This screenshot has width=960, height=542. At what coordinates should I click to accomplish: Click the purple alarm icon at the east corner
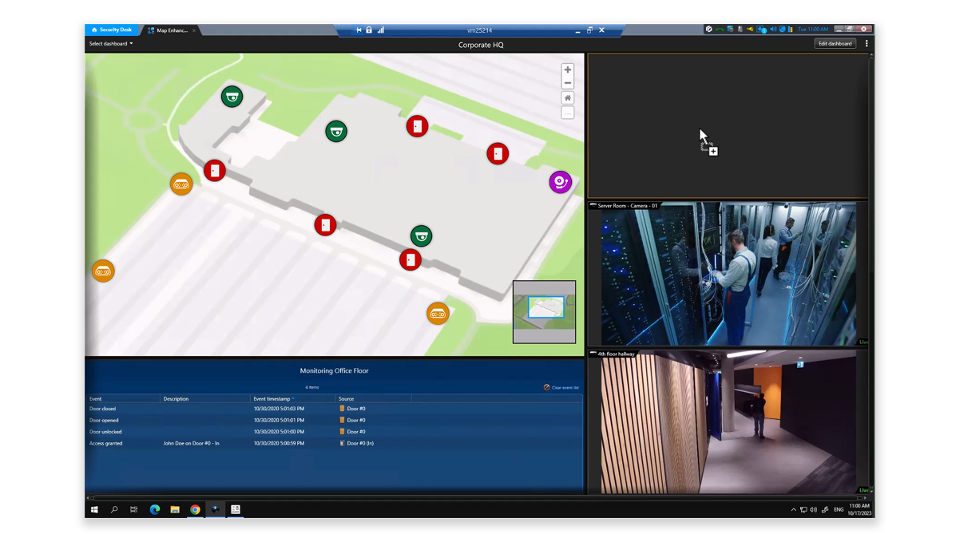click(560, 182)
